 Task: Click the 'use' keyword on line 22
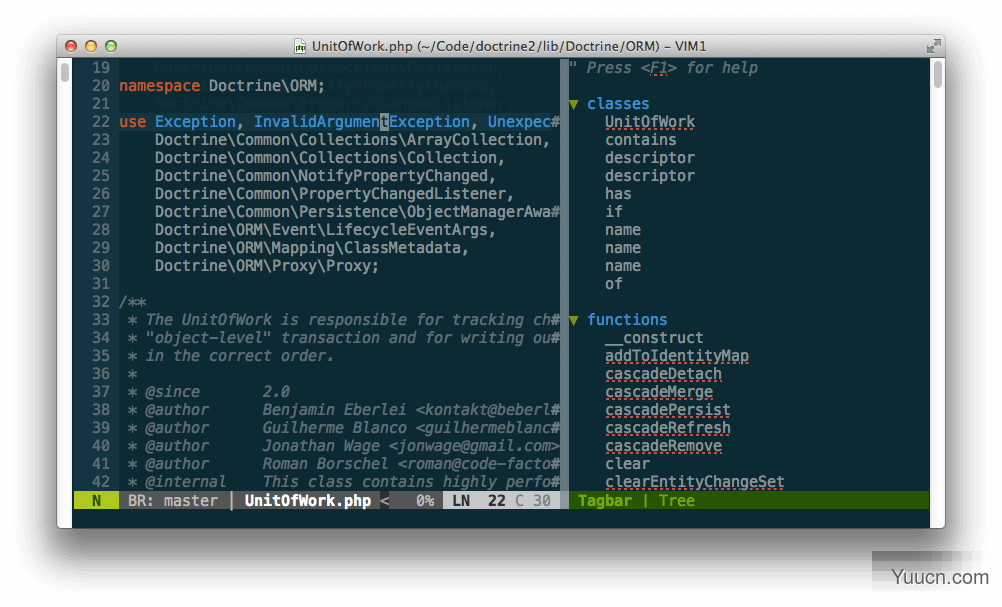click(132, 121)
